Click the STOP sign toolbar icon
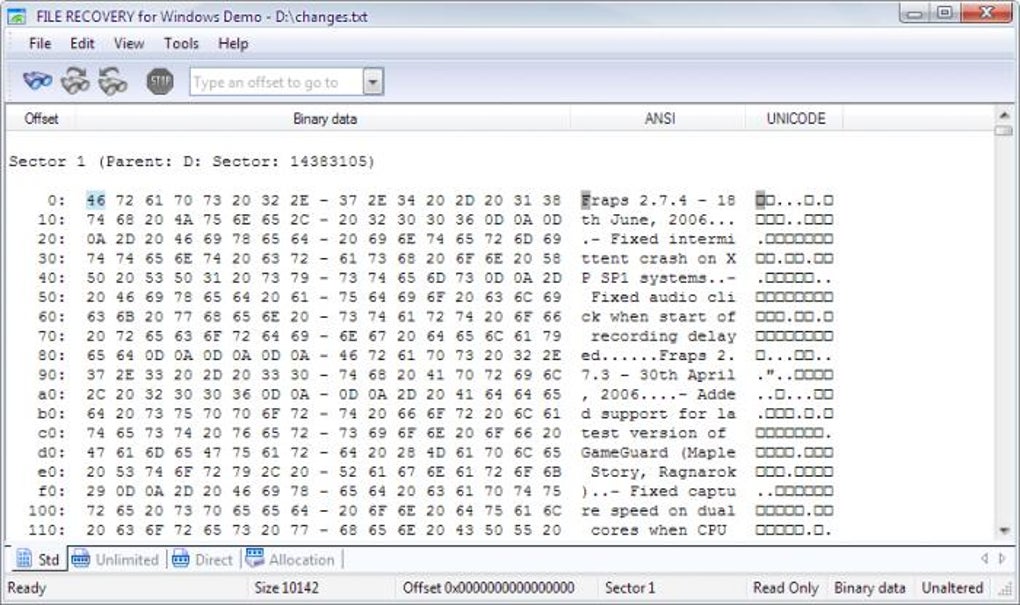The width and height of the screenshot is (1020, 605). pyautogui.click(x=159, y=81)
